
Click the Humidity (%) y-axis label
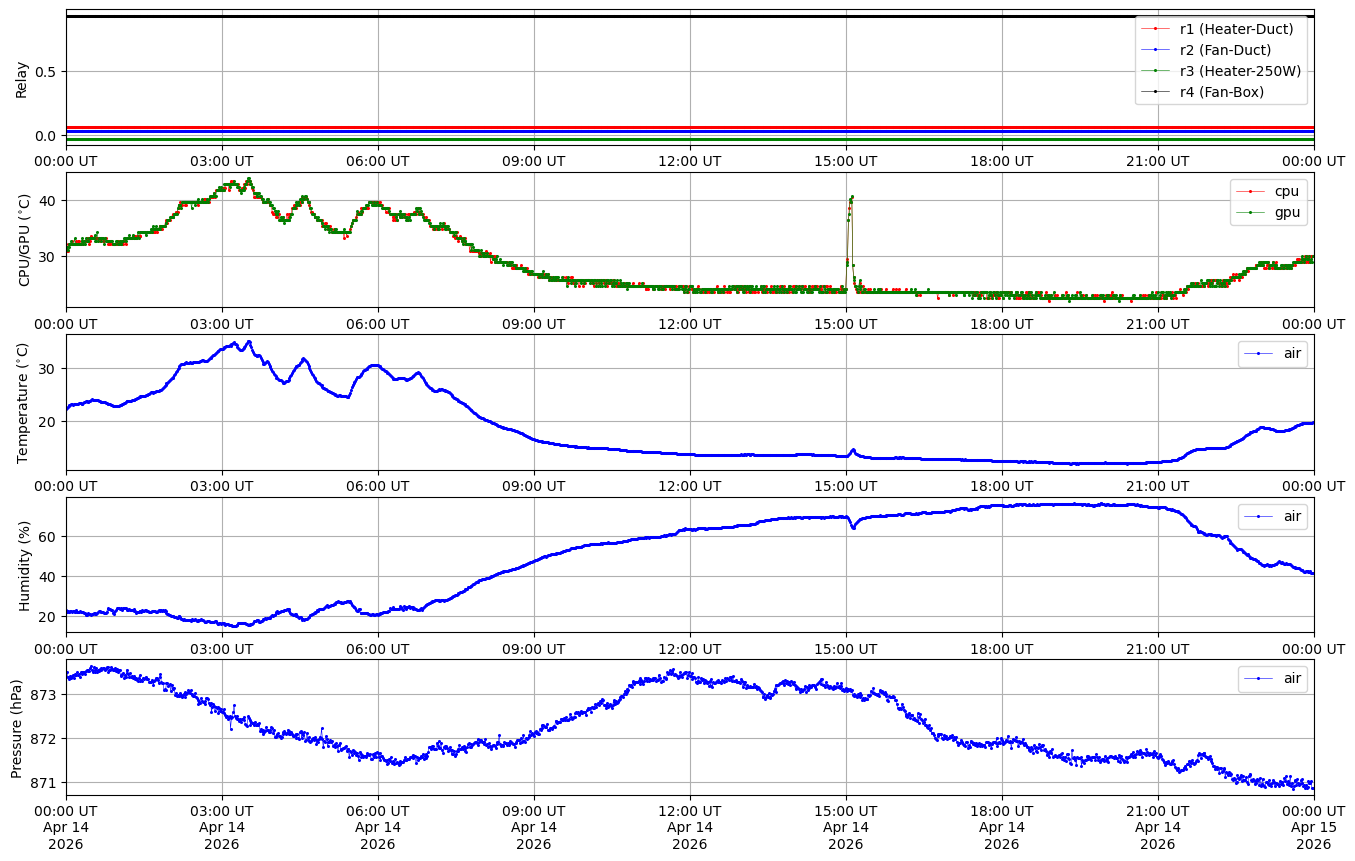24,564
